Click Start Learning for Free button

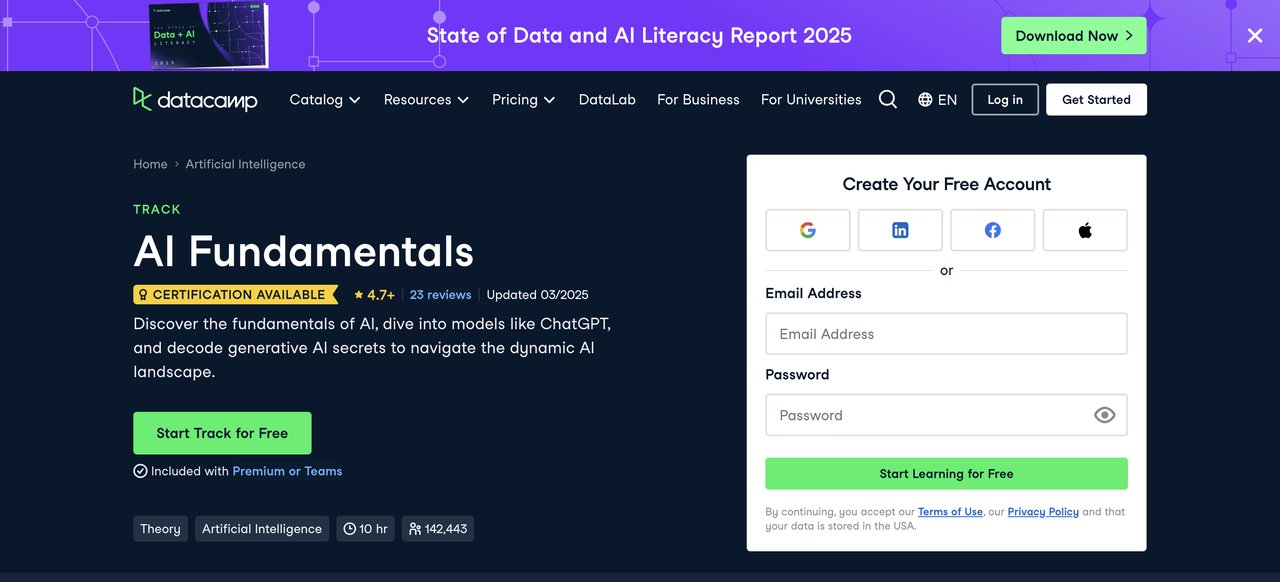tap(946, 474)
